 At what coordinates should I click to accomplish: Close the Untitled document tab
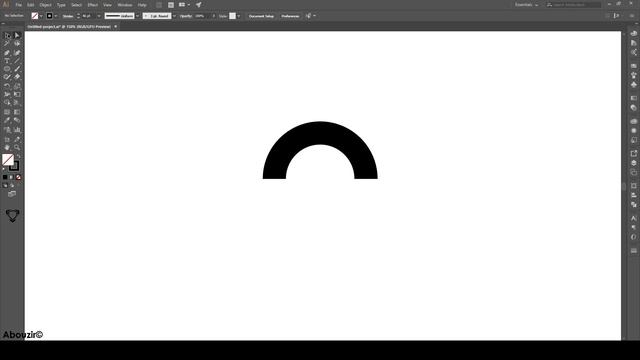coord(116,27)
